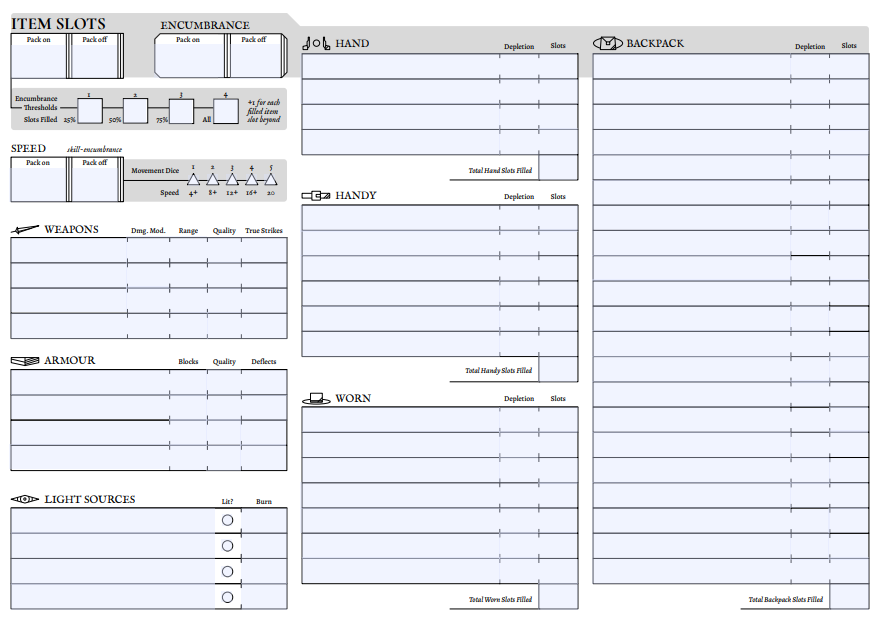Click the armour icon next to Armour heading
This screenshot has width=882, height=621.
point(25,361)
